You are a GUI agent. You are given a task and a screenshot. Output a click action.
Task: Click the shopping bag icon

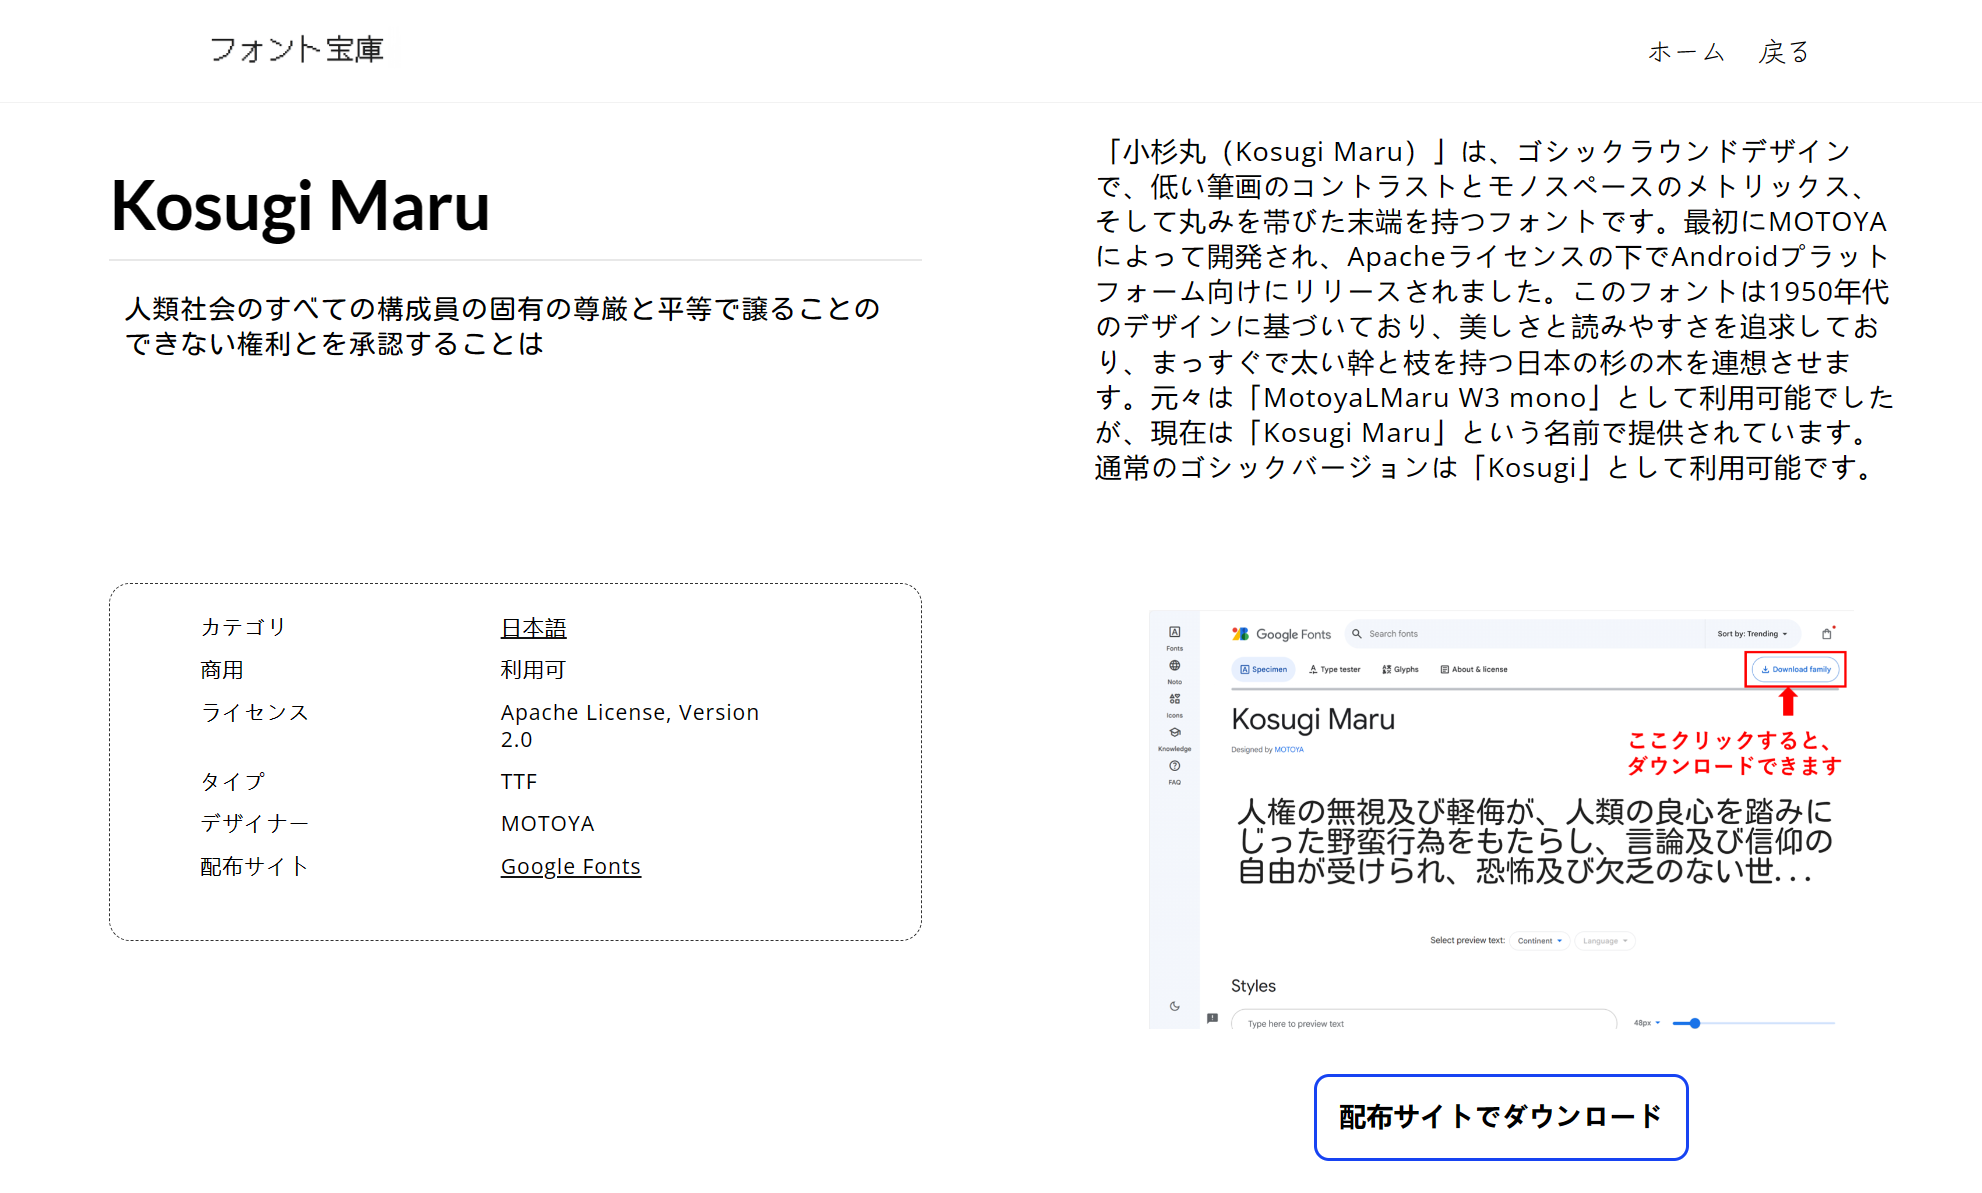pos(1826,634)
